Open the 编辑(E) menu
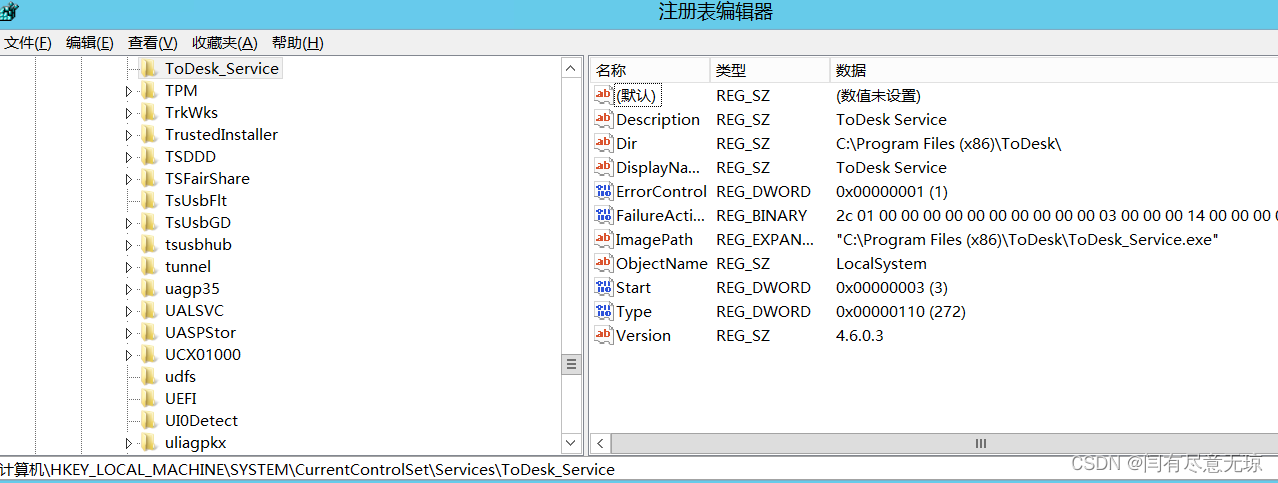The image size is (1278, 483). [90, 43]
